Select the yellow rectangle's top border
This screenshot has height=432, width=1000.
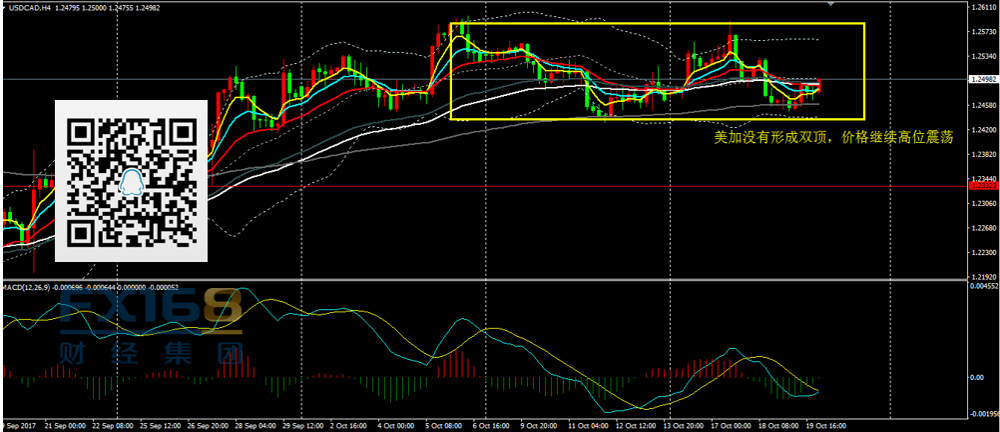pyautogui.click(x=657, y=23)
